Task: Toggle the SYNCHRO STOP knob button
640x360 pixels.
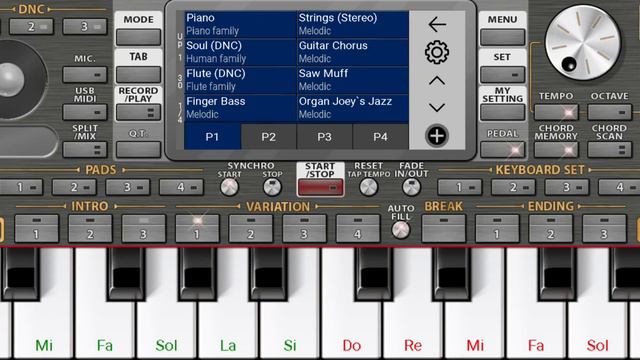Action: (x=272, y=187)
